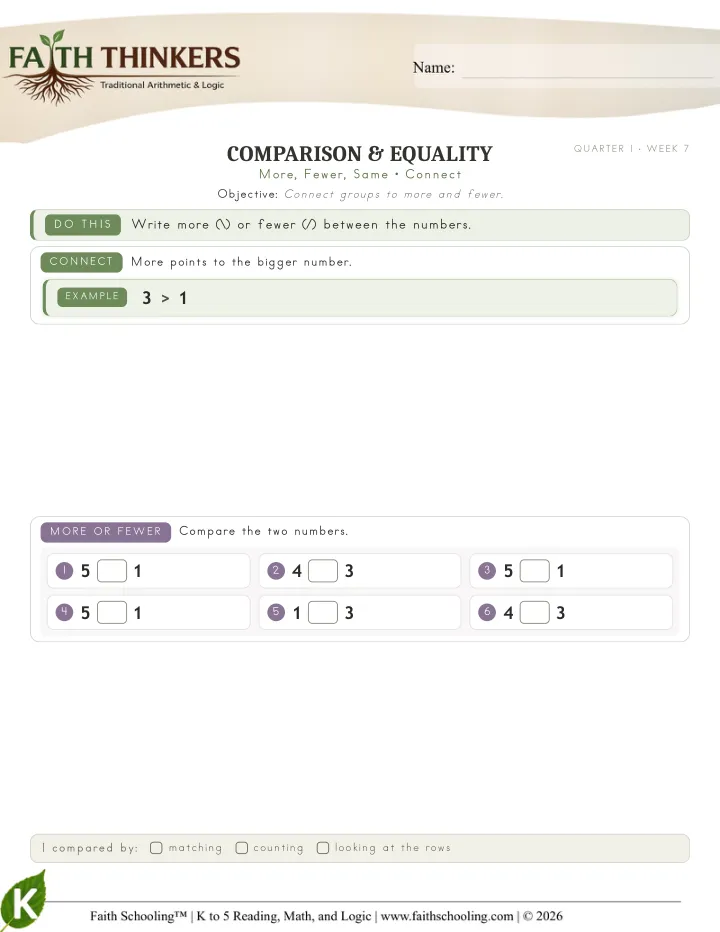Select the purple number 5 circle
The width and height of the screenshot is (720, 932).
point(276,612)
